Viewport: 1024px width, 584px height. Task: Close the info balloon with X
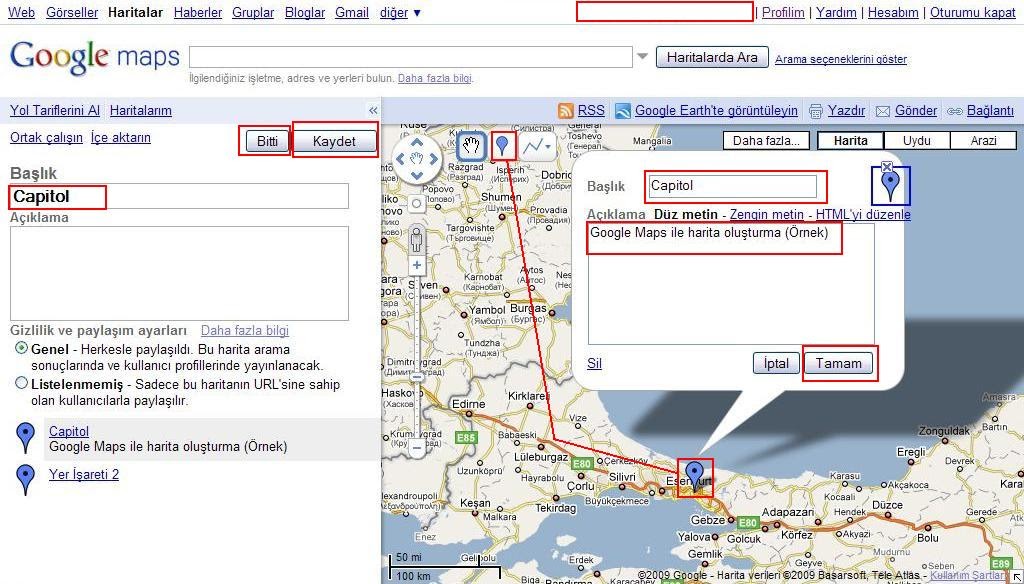[887, 167]
